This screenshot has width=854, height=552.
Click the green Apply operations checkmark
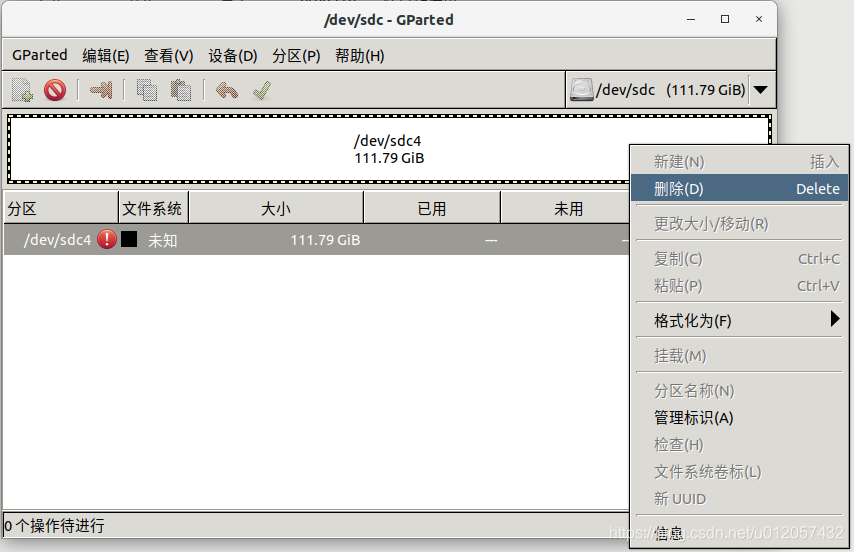tap(262, 90)
